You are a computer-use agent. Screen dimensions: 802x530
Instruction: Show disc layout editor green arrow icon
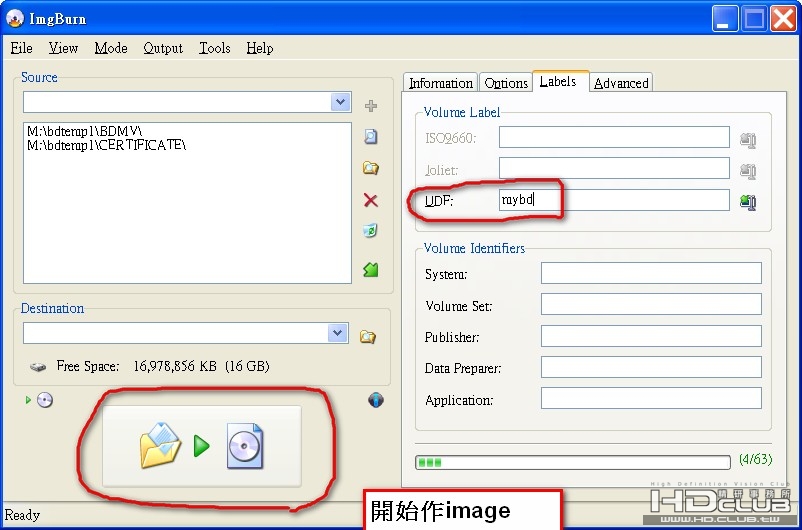coord(371,269)
